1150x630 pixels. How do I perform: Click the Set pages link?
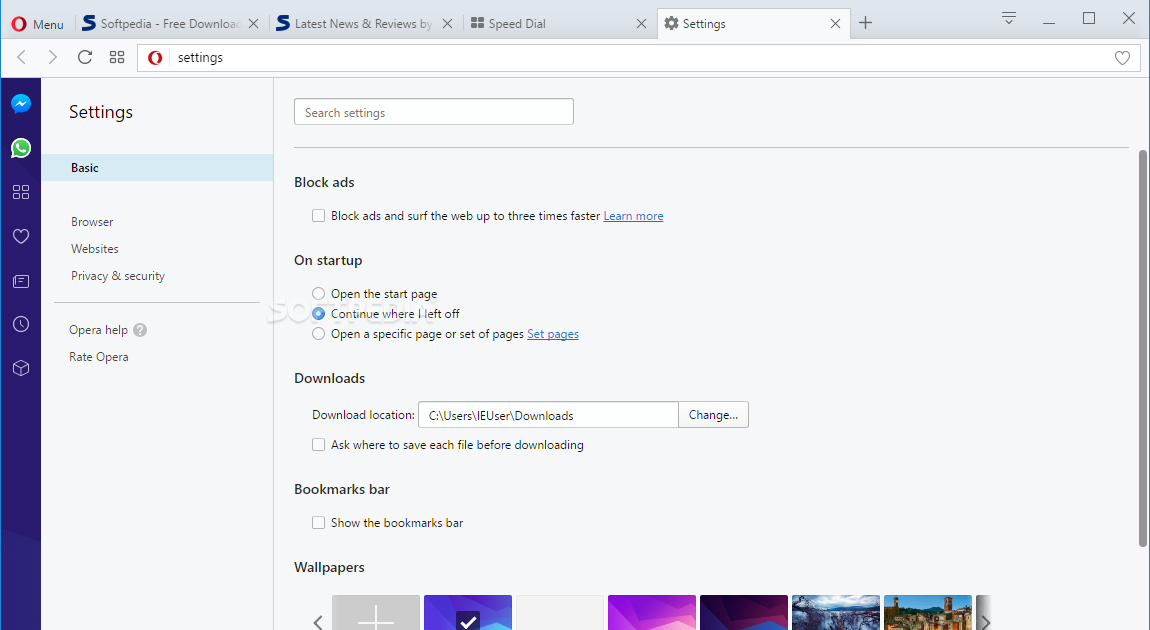pyautogui.click(x=553, y=334)
